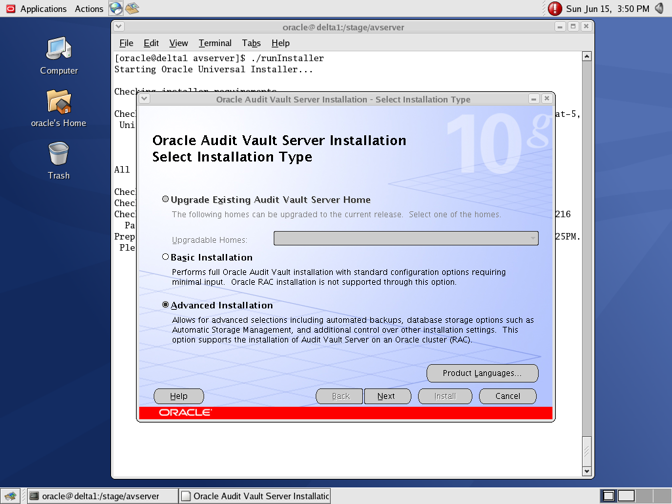Open the volume speaker icon in top panel
Screen dimensions: 672x504
660,8
